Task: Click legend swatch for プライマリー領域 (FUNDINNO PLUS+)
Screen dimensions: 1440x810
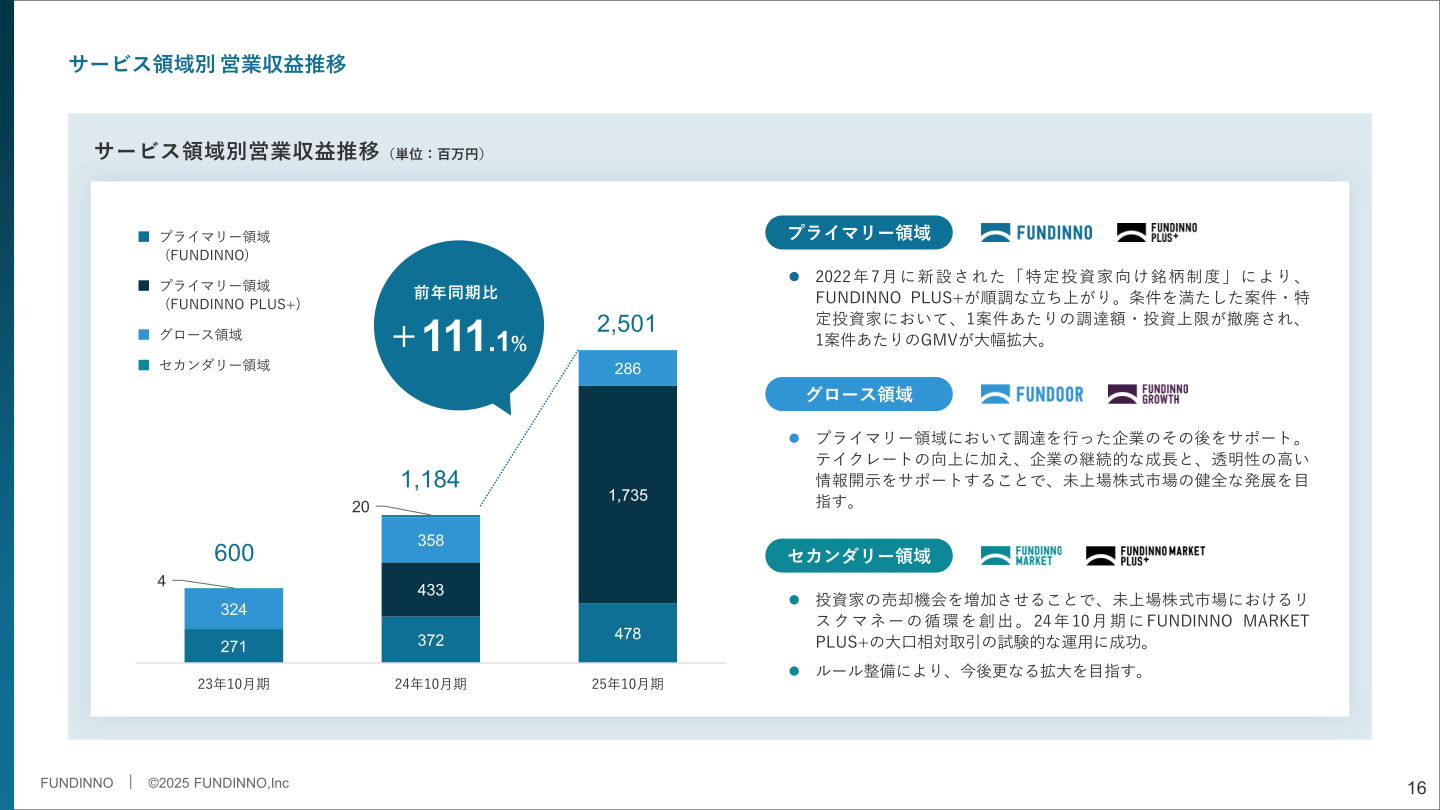Action: tap(143, 285)
